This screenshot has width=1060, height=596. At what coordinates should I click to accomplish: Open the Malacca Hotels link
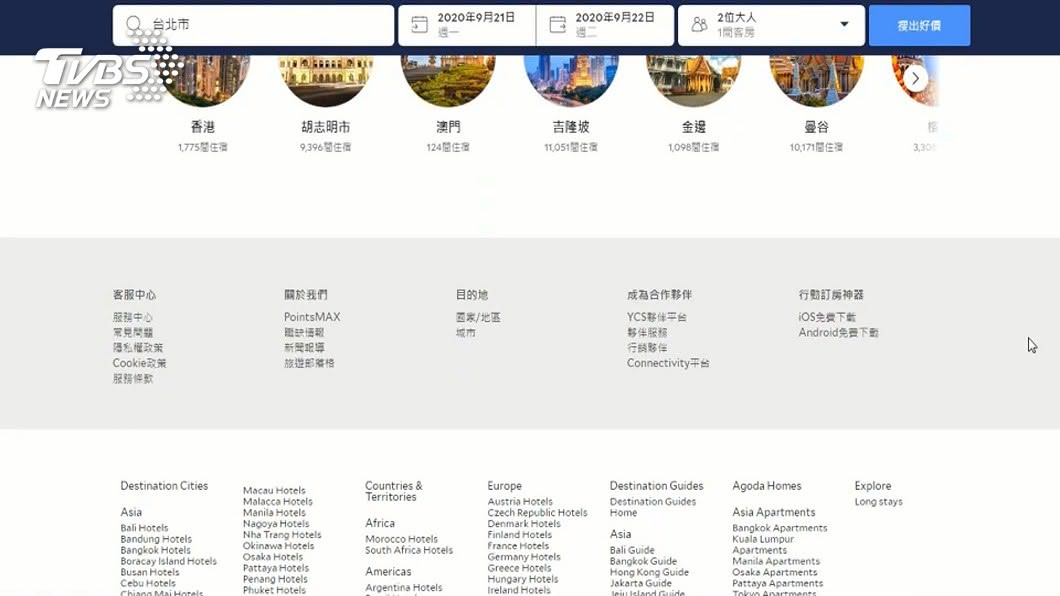tap(278, 501)
